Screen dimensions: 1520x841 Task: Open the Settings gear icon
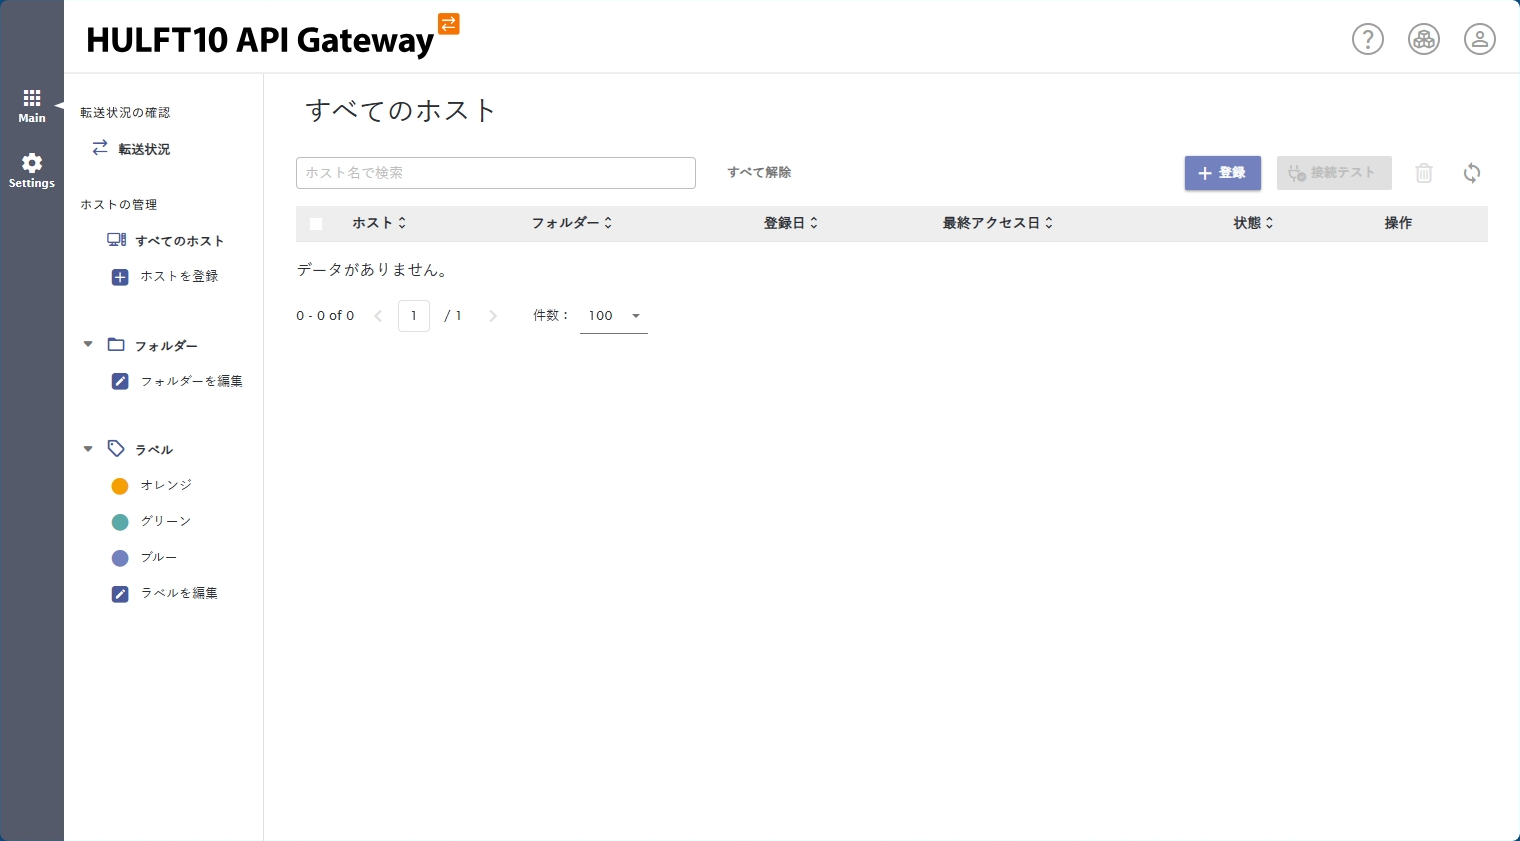tap(32, 163)
